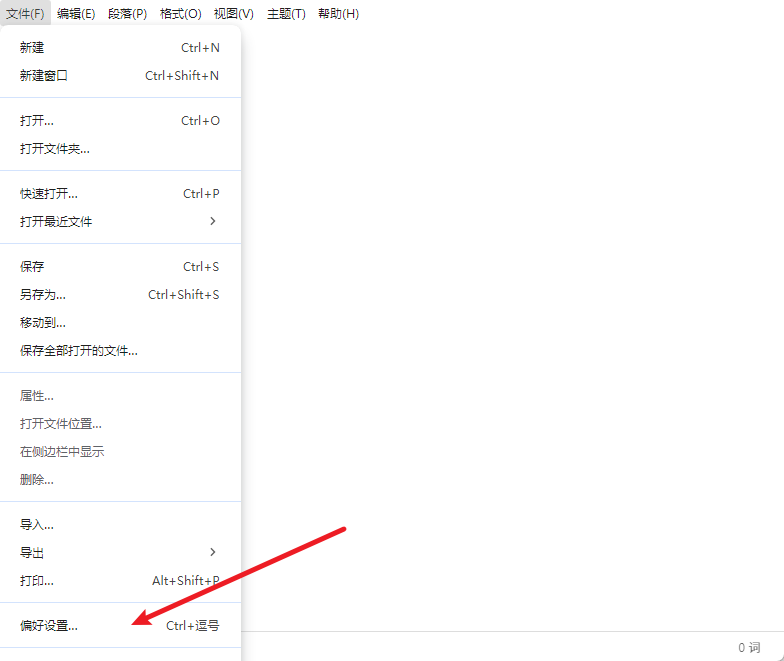Click the word count in status bar
784x661 pixels.
749,647
